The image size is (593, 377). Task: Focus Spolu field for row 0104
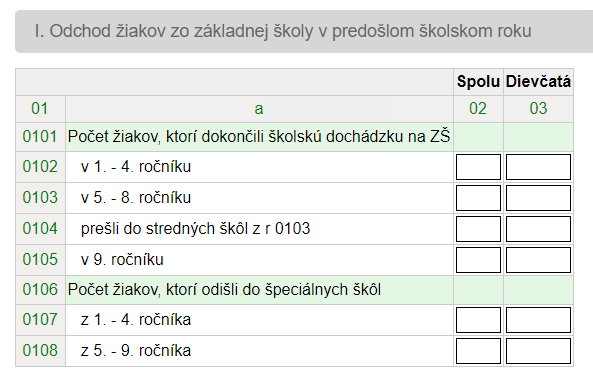point(478,229)
